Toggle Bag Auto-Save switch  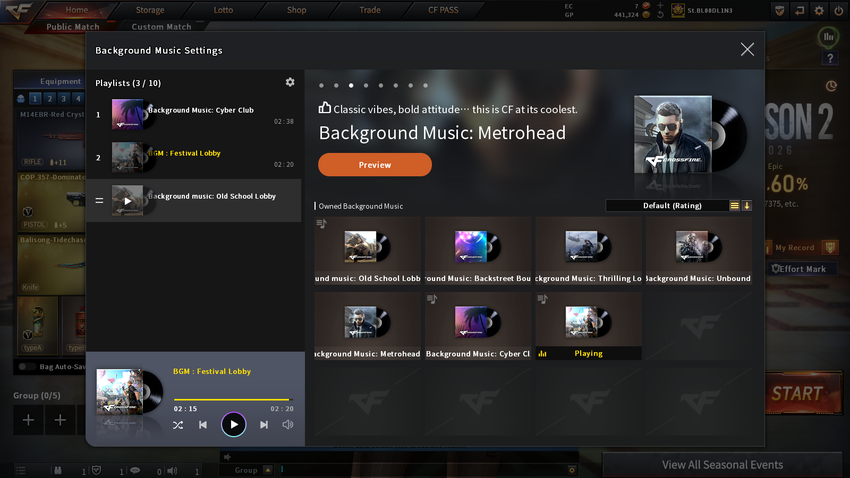click(25, 367)
